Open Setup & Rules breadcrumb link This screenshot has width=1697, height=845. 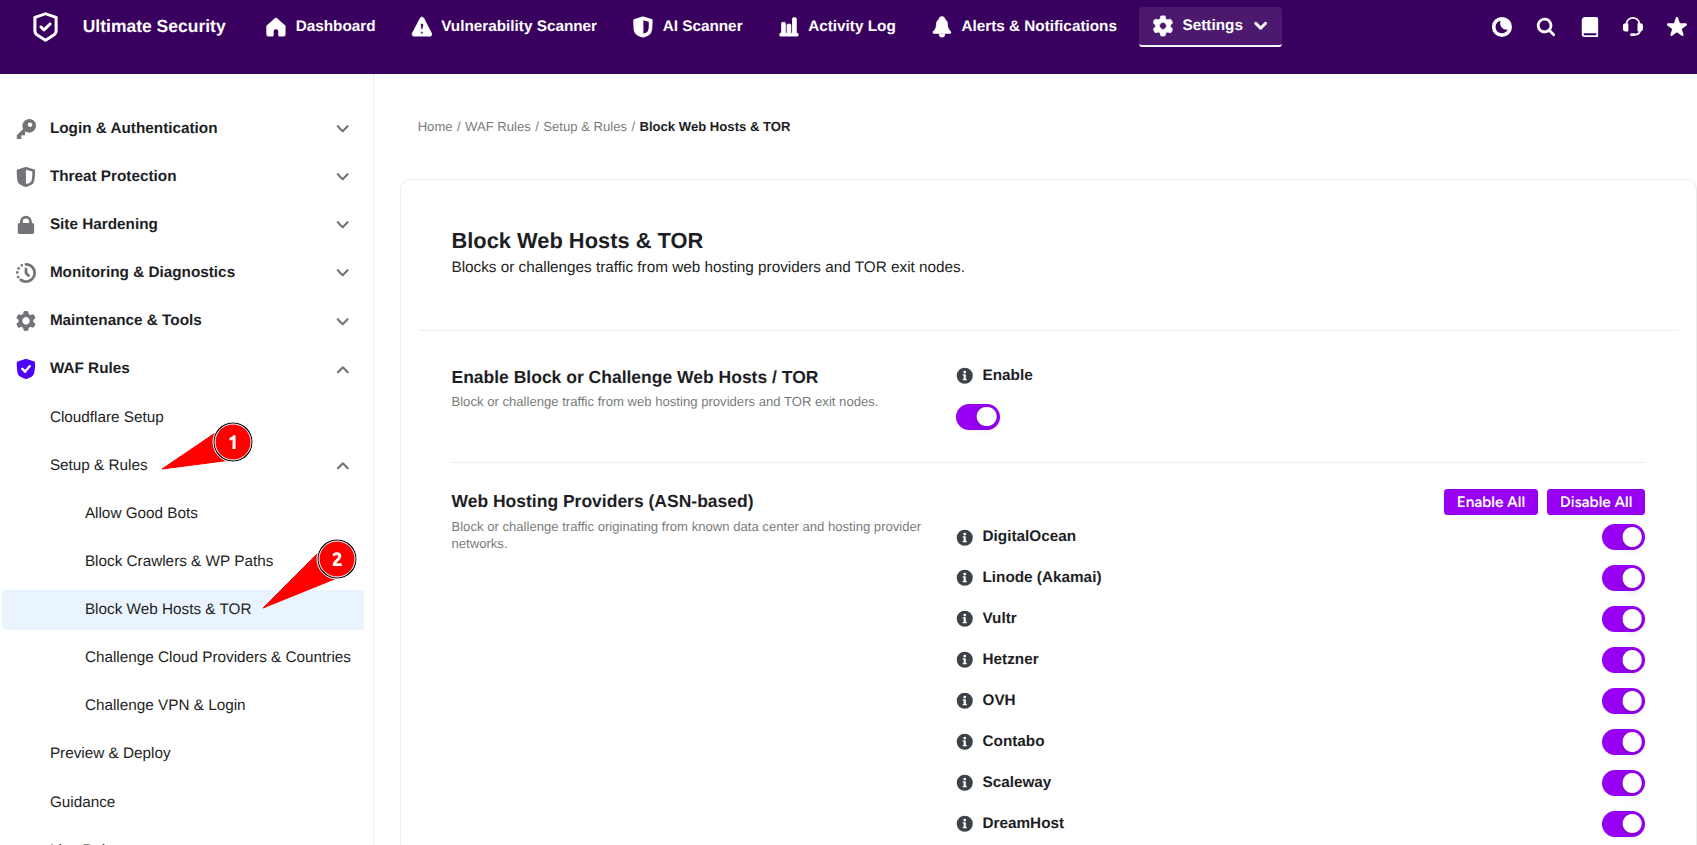(585, 127)
